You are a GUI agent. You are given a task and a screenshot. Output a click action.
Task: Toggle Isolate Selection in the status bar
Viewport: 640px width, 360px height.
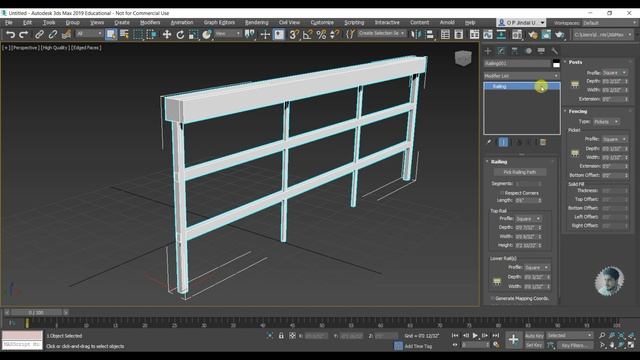click(x=270, y=336)
